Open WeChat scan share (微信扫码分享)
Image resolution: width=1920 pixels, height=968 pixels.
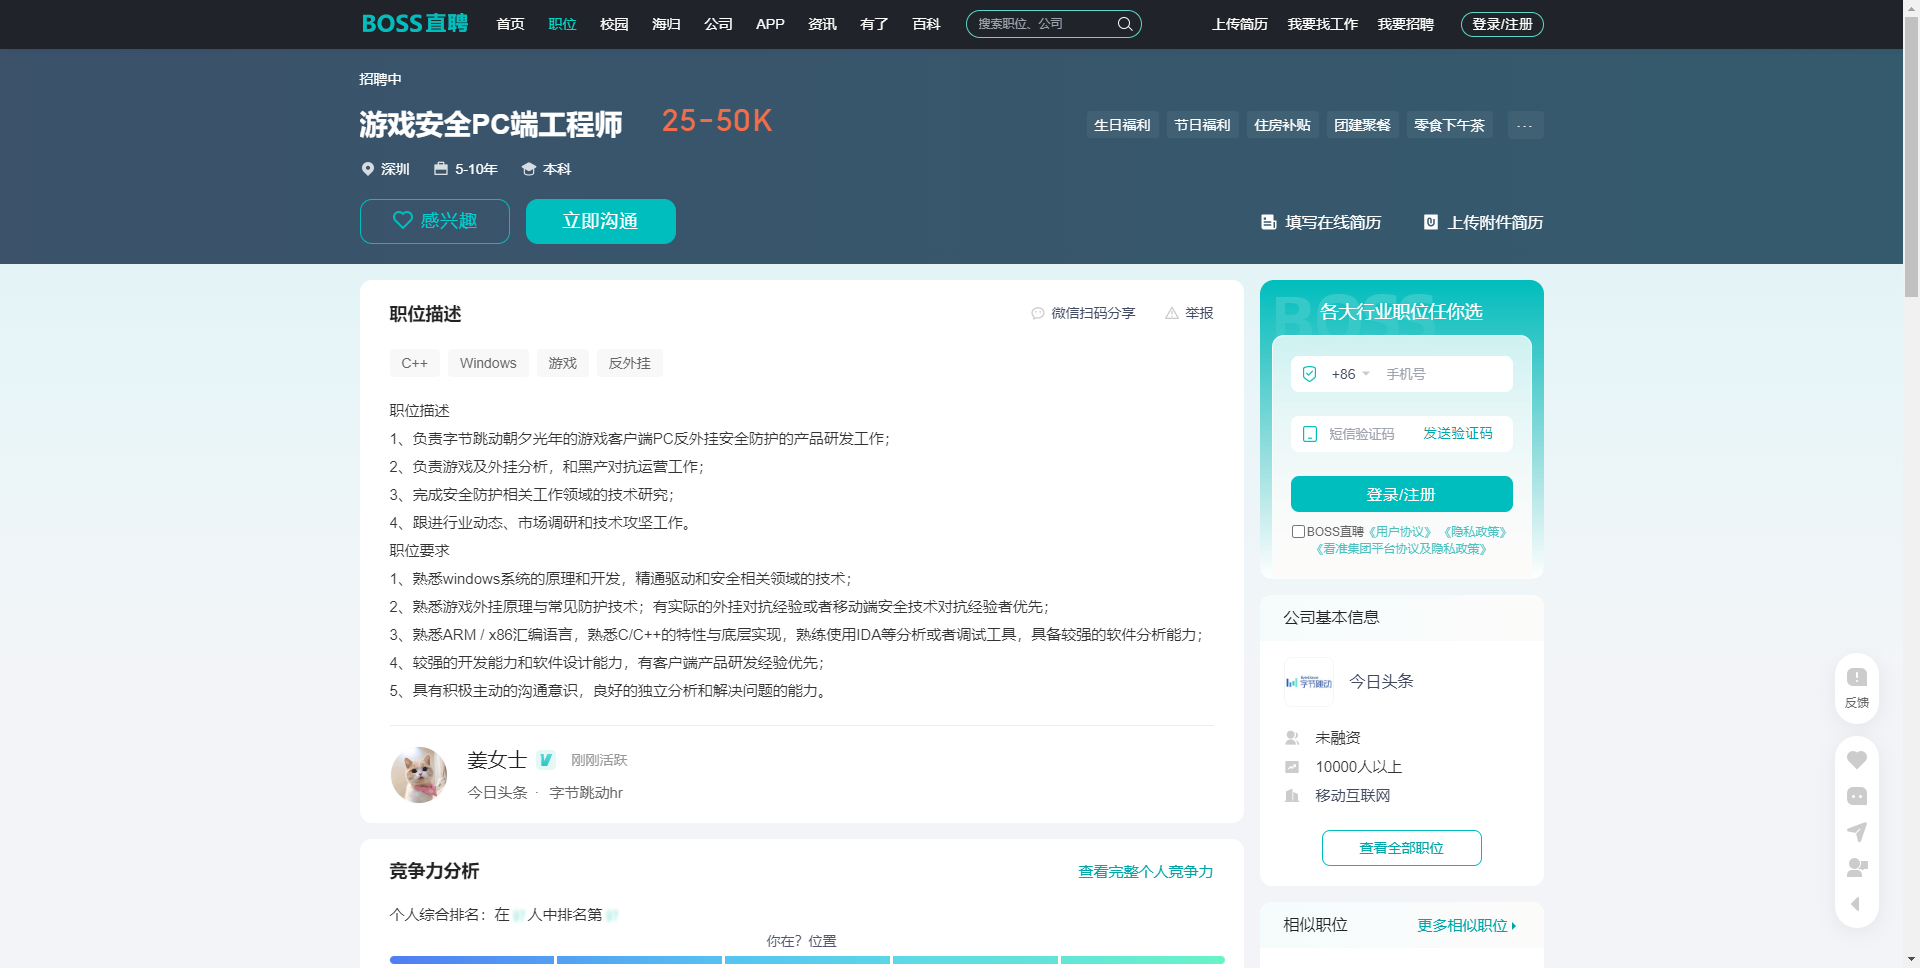coord(1083,313)
